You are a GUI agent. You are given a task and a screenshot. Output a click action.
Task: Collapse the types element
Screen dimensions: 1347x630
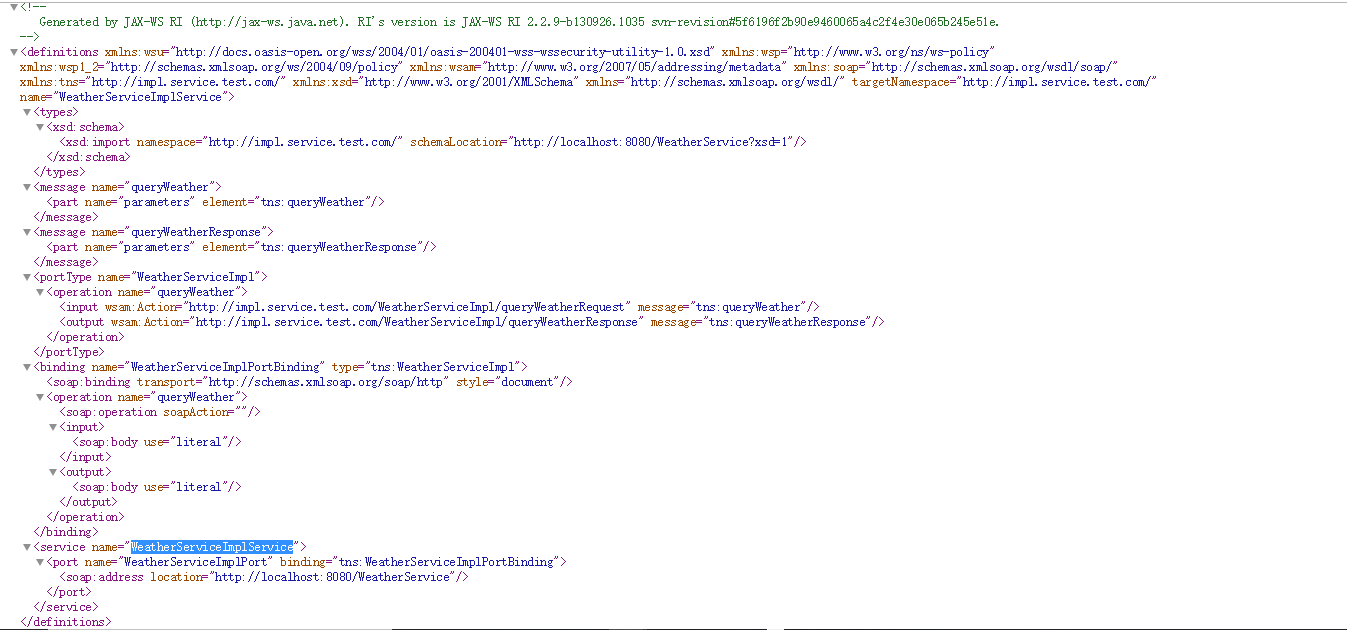[x=26, y=111]
